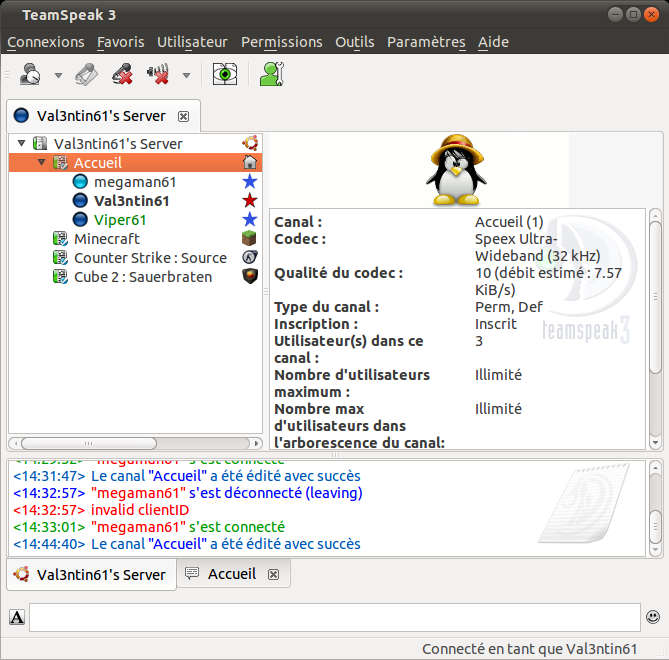Click the red star next to Val3ntin61
This screenshot has height=660, width=669.
[250, 200]
